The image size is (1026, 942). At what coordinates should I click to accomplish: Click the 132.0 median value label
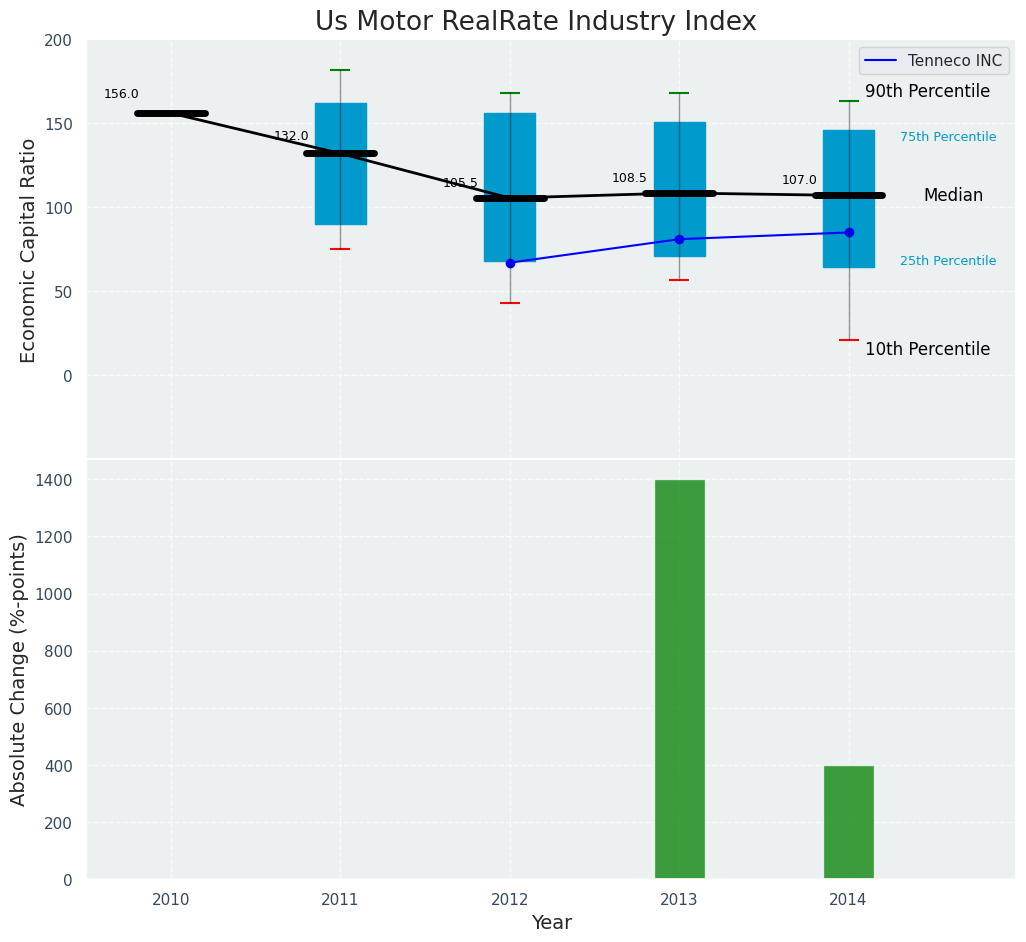coord(291,136)
